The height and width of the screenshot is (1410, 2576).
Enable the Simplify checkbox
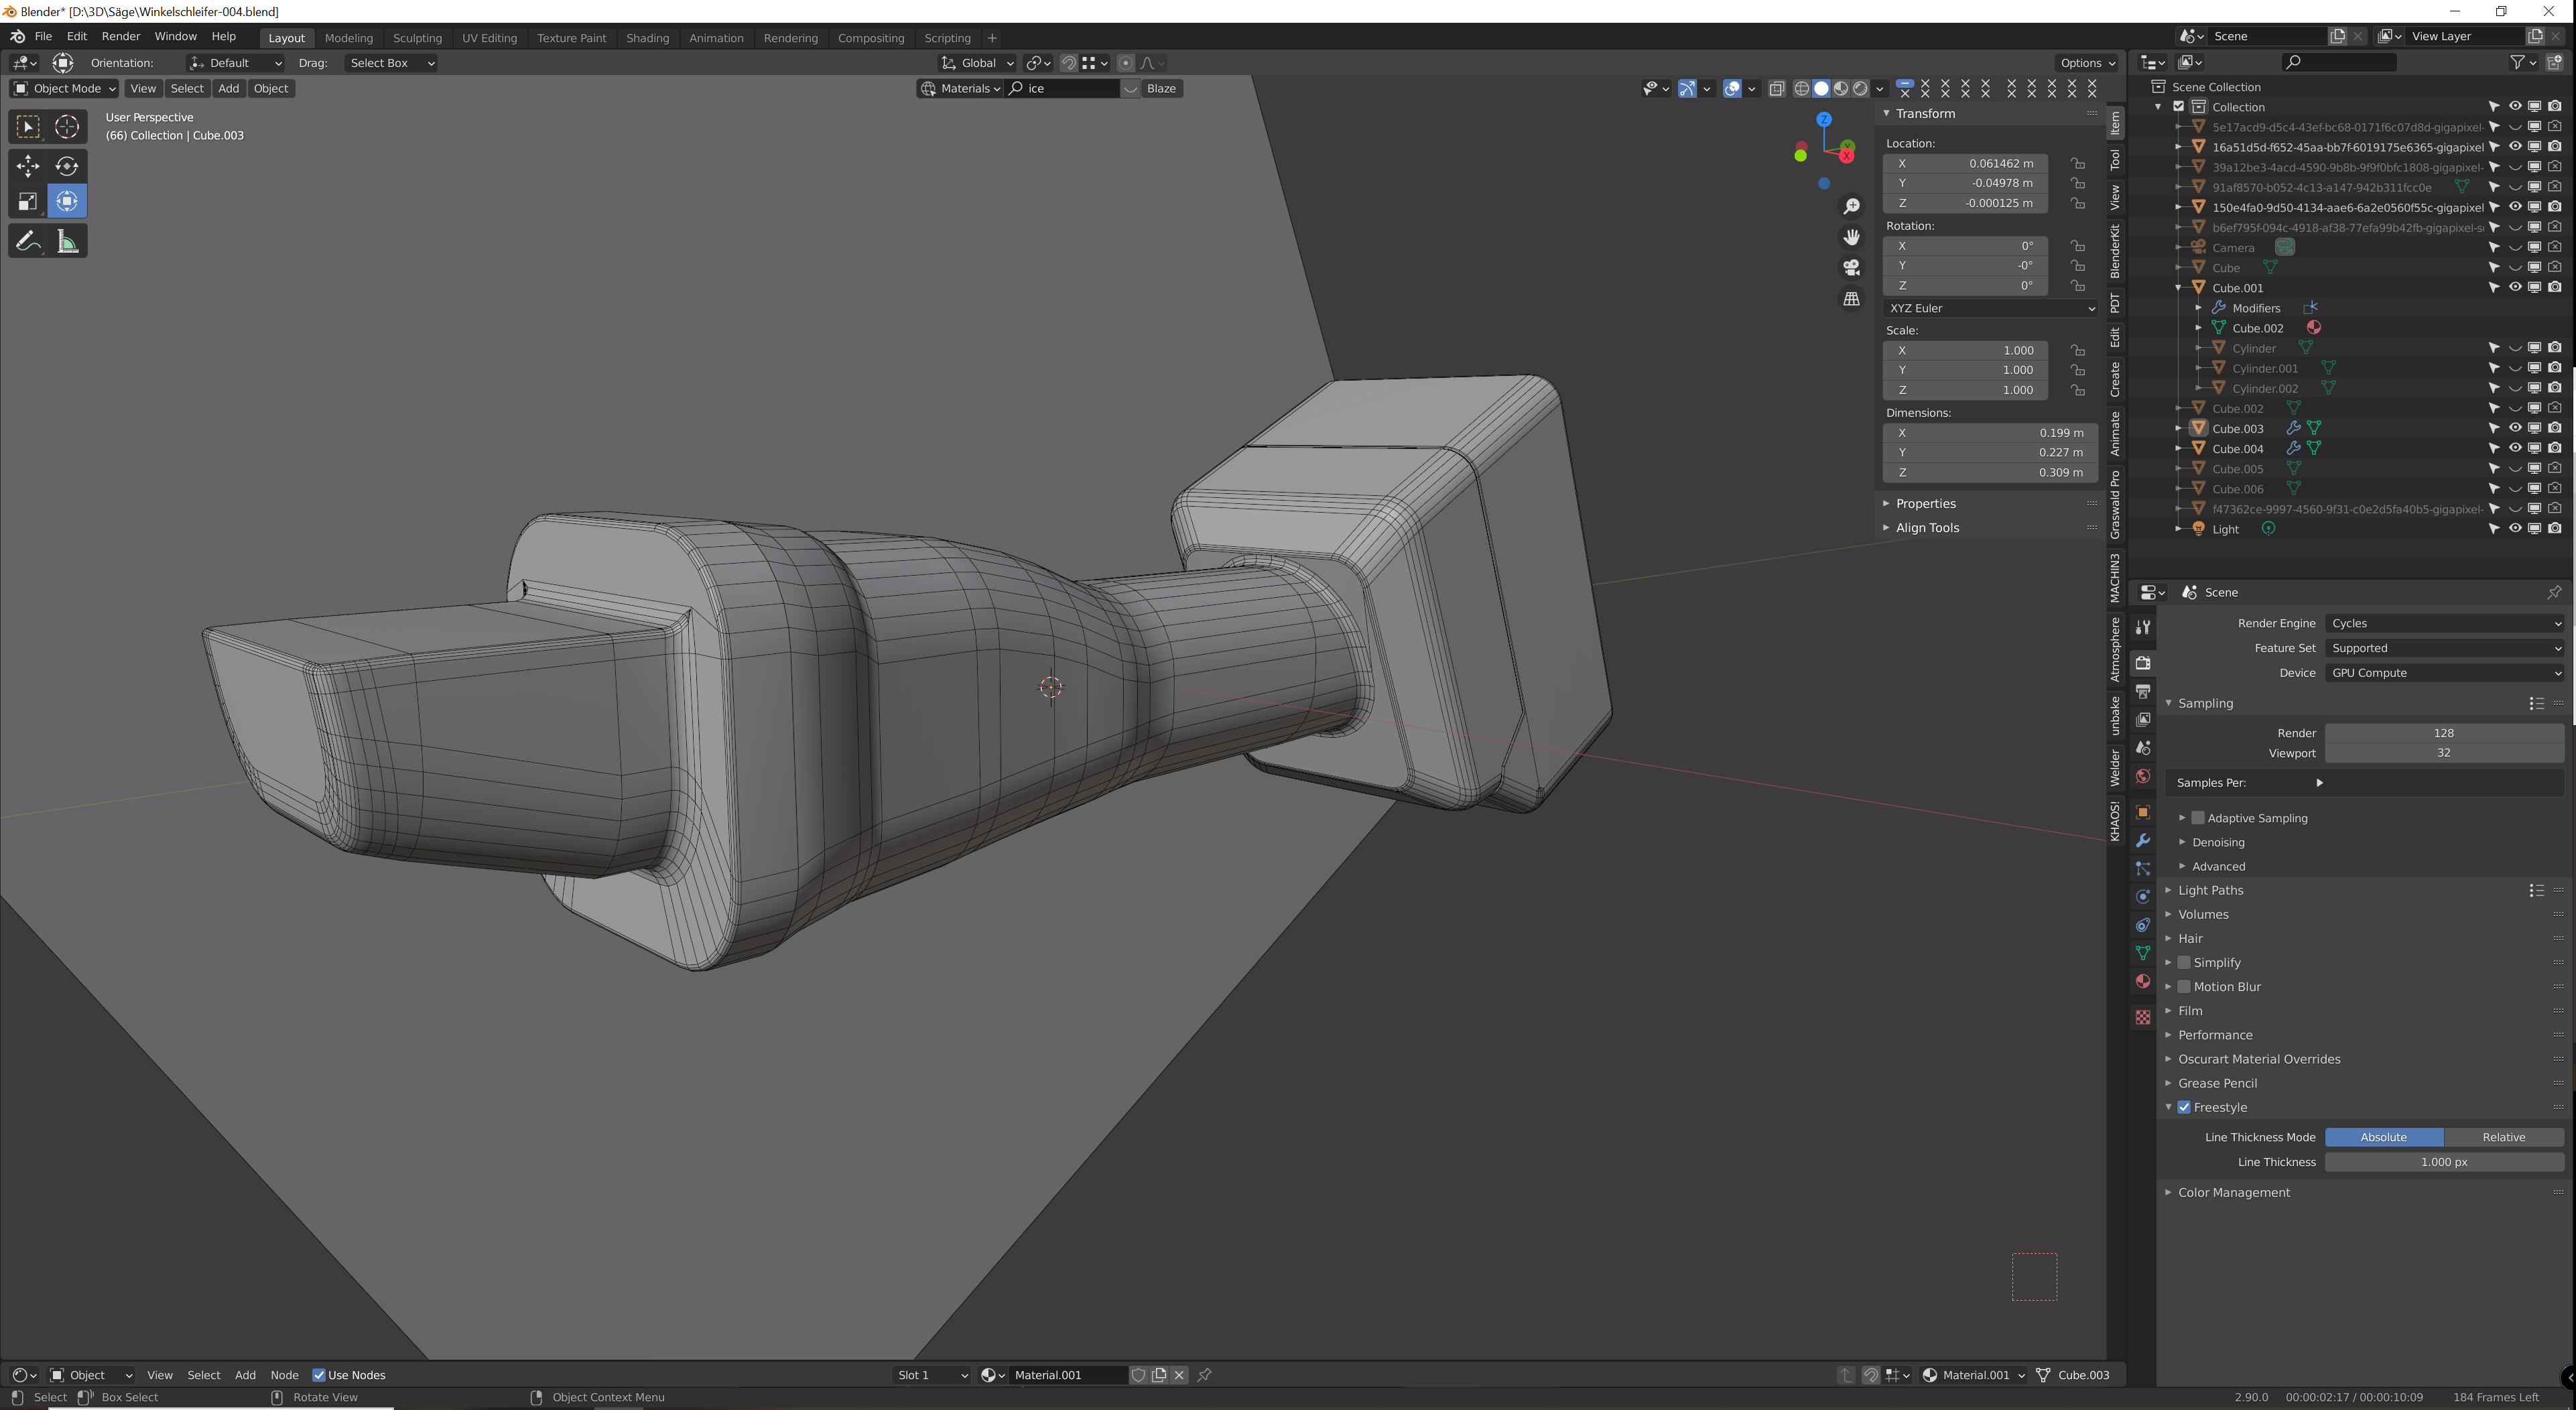(x=2184, y=962)
